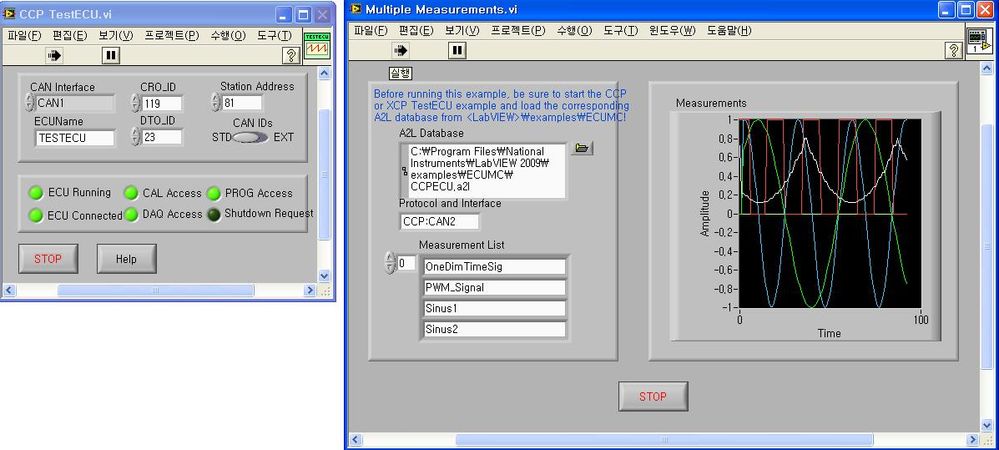The width and height of the screenshot is (999, 450).
Task: Click the Run arrow in Multiple Measurements window
Action: [401, 50]
